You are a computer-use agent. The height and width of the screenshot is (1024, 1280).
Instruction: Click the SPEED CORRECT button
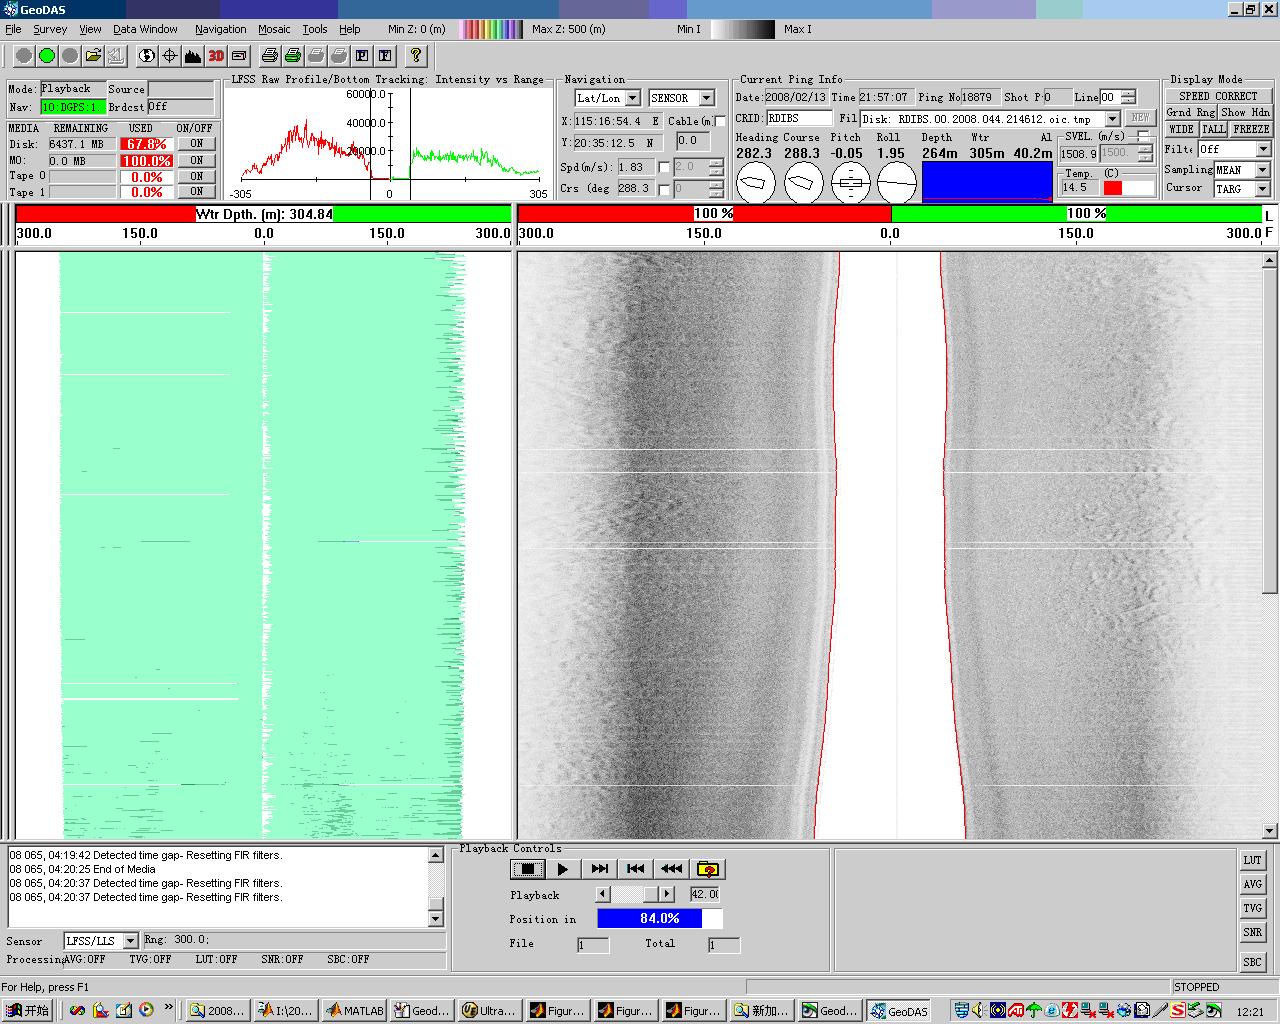(x=1217, y=96)
